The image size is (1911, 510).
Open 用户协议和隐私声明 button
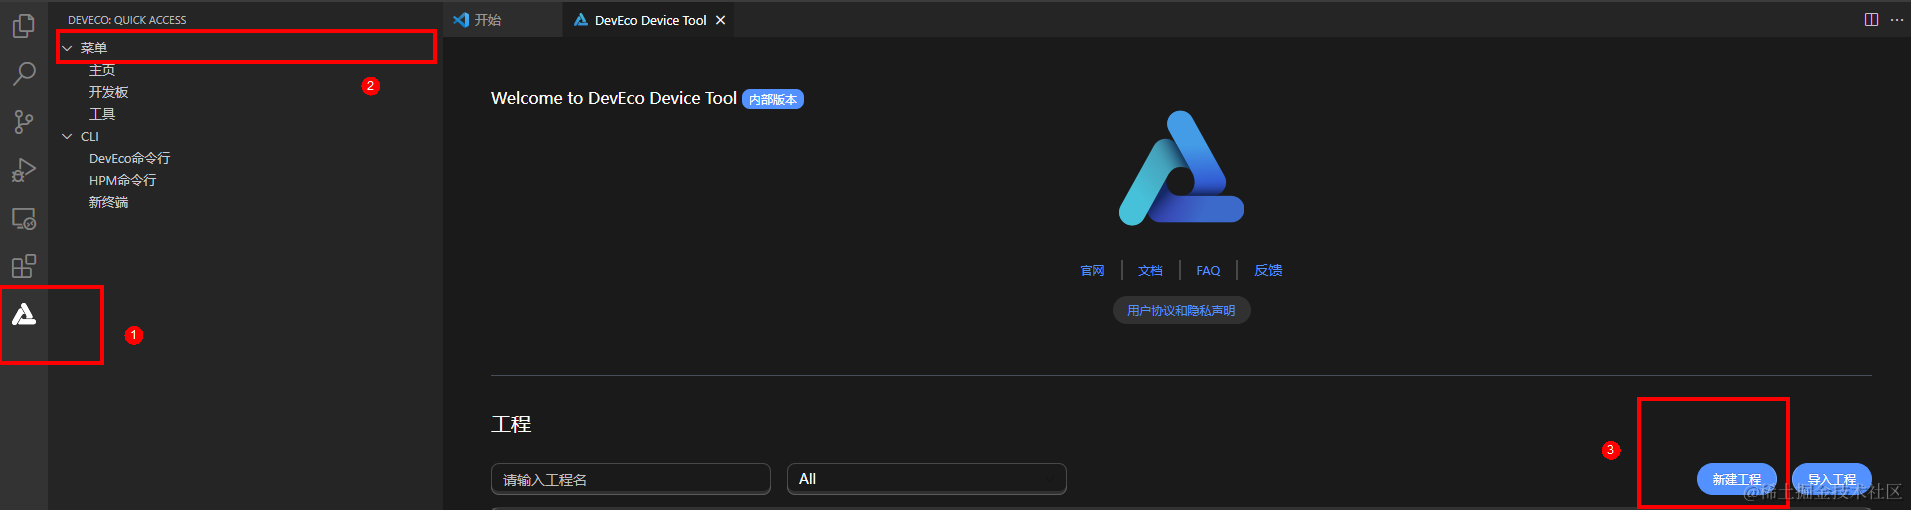1181,310
